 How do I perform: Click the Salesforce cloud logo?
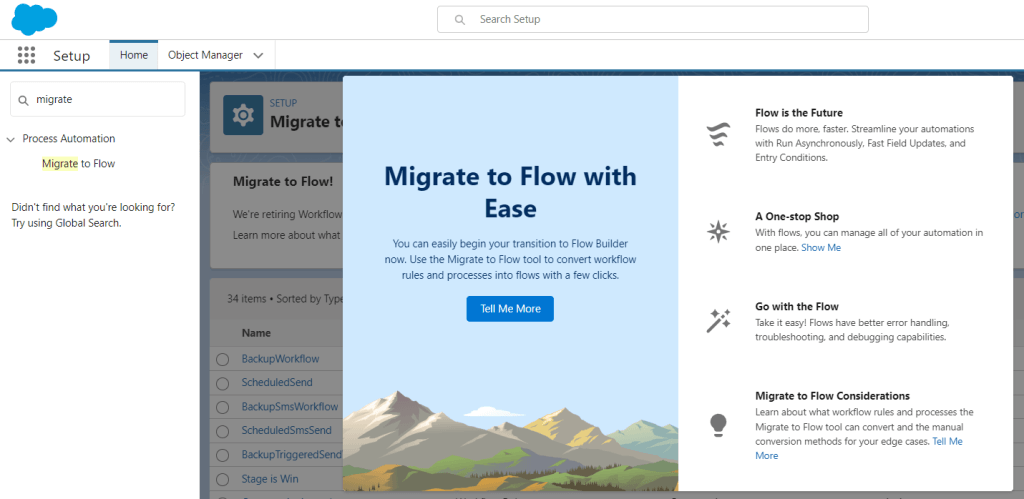tap(34, 19)
